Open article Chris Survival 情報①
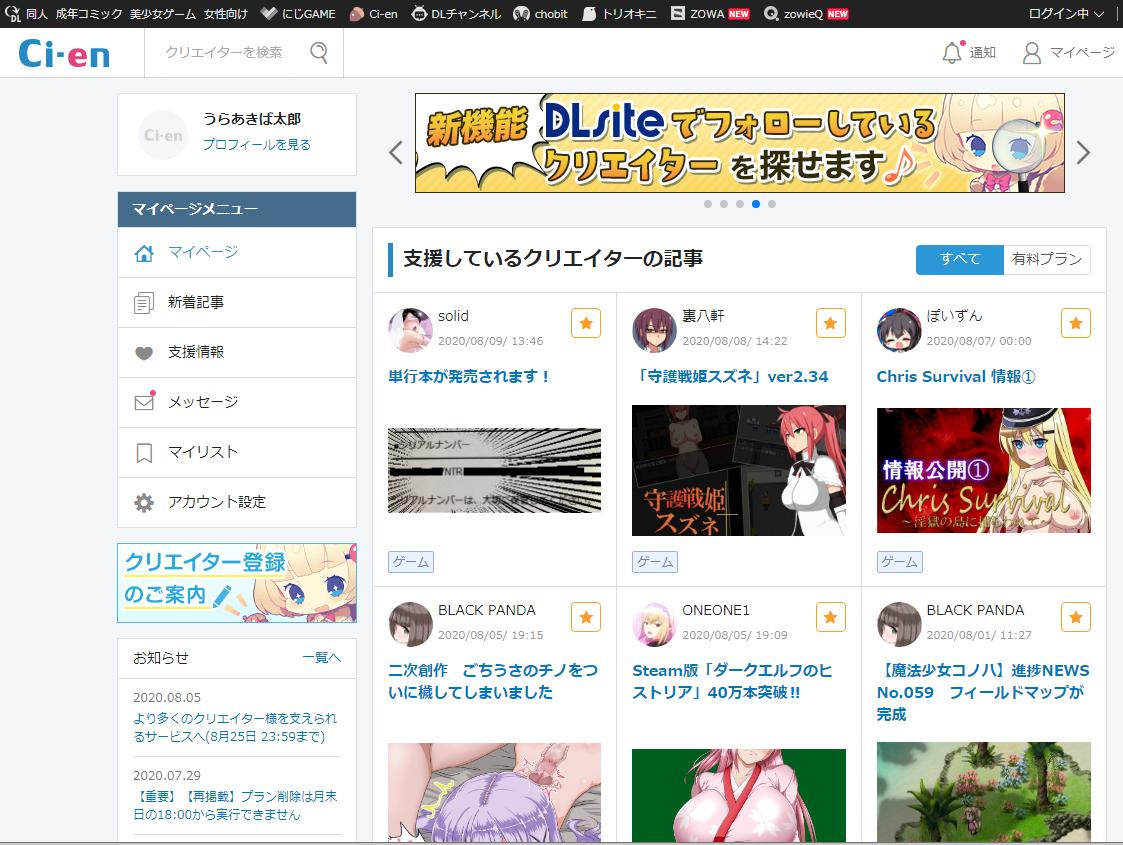1123x845 pixels. pos(956,377)
